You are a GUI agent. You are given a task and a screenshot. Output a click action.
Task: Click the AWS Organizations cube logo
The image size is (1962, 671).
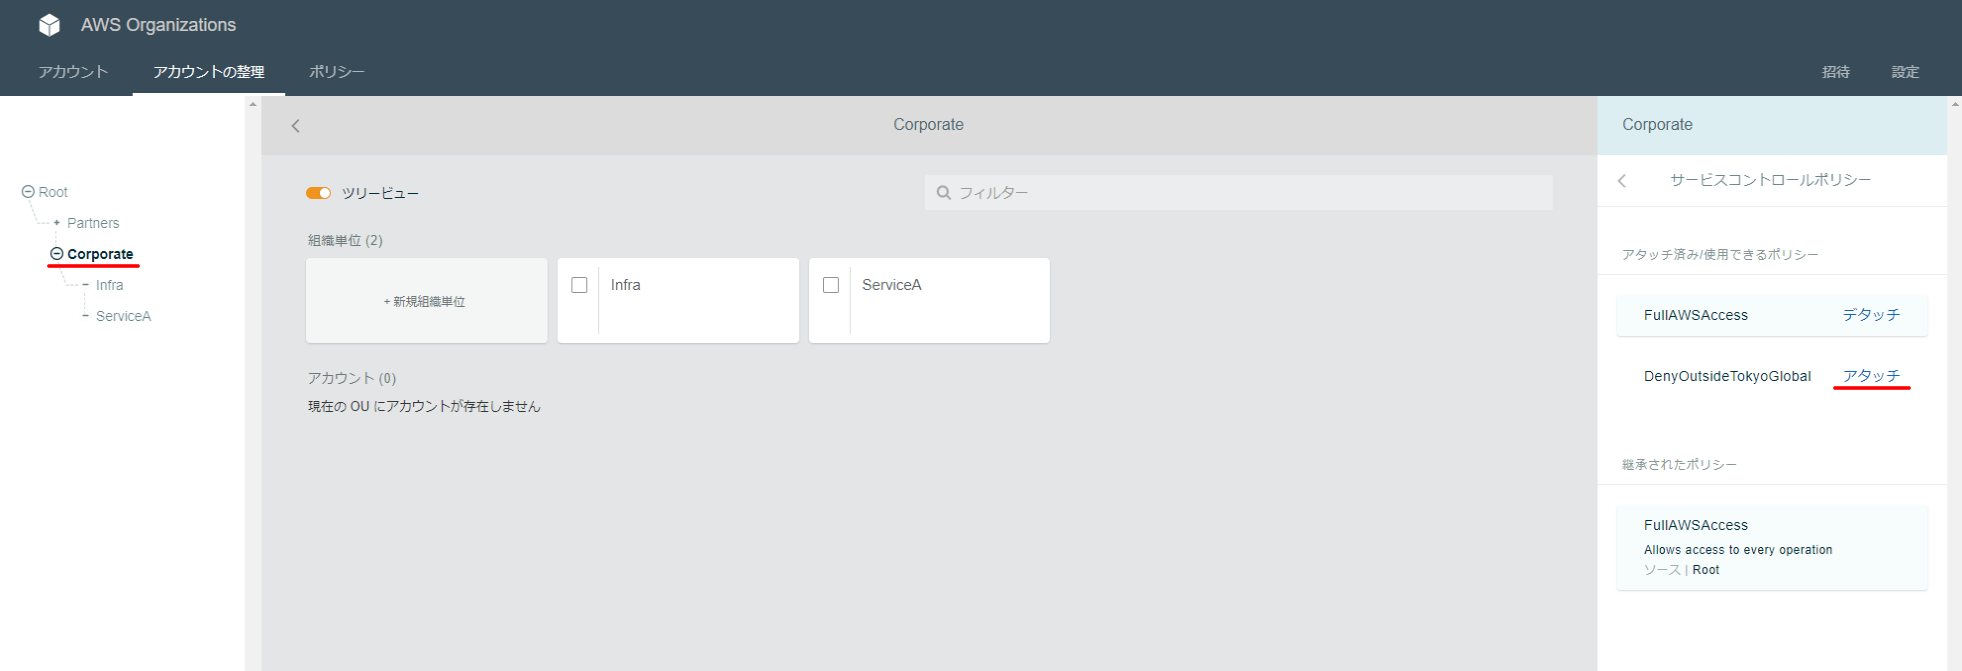point(49,25)
